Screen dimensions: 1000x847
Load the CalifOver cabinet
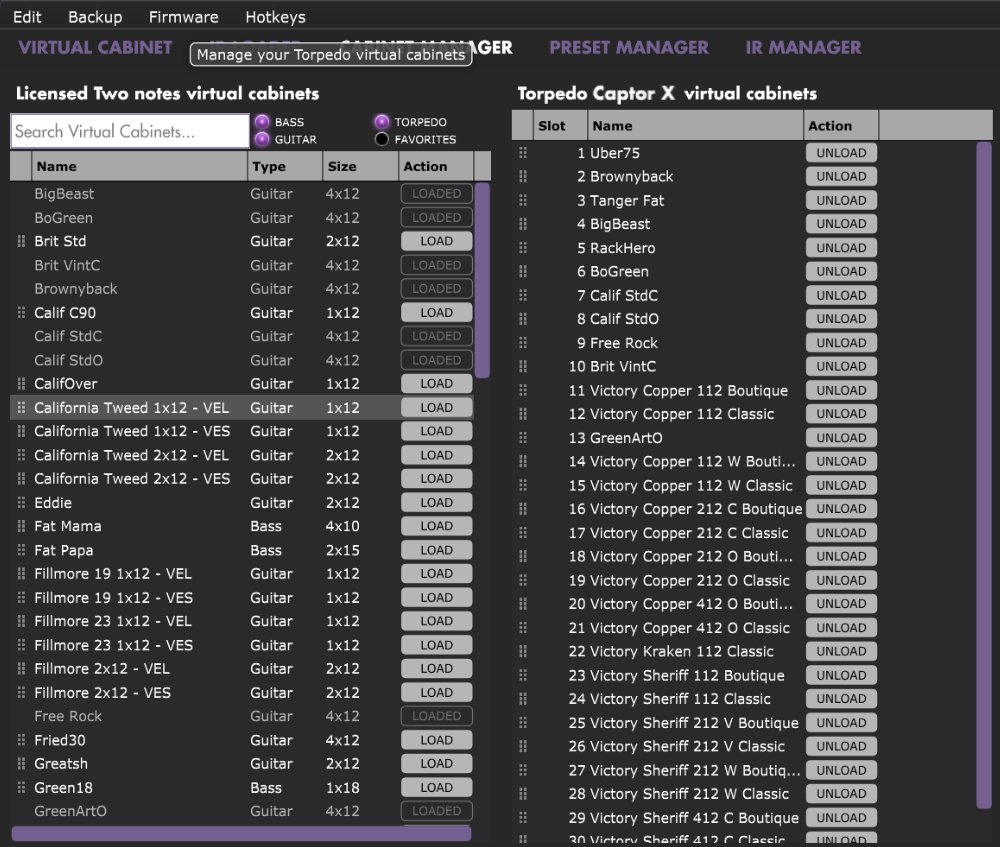[x=437, y=384]
